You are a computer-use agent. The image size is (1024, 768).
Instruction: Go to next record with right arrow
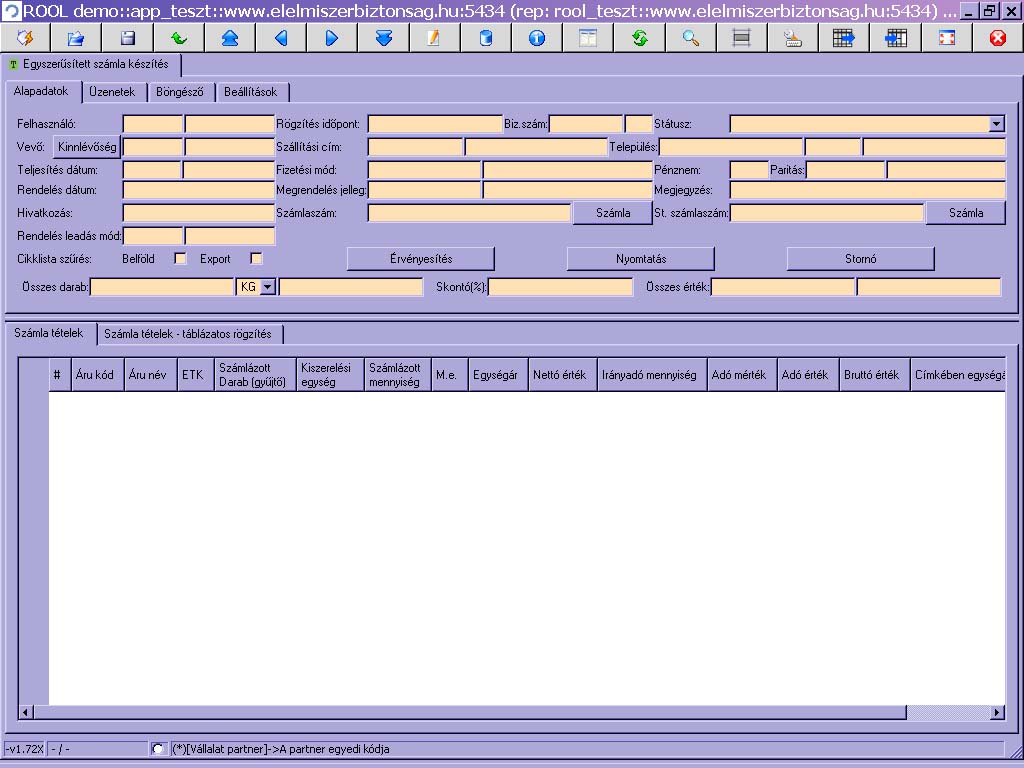[332, 38]
